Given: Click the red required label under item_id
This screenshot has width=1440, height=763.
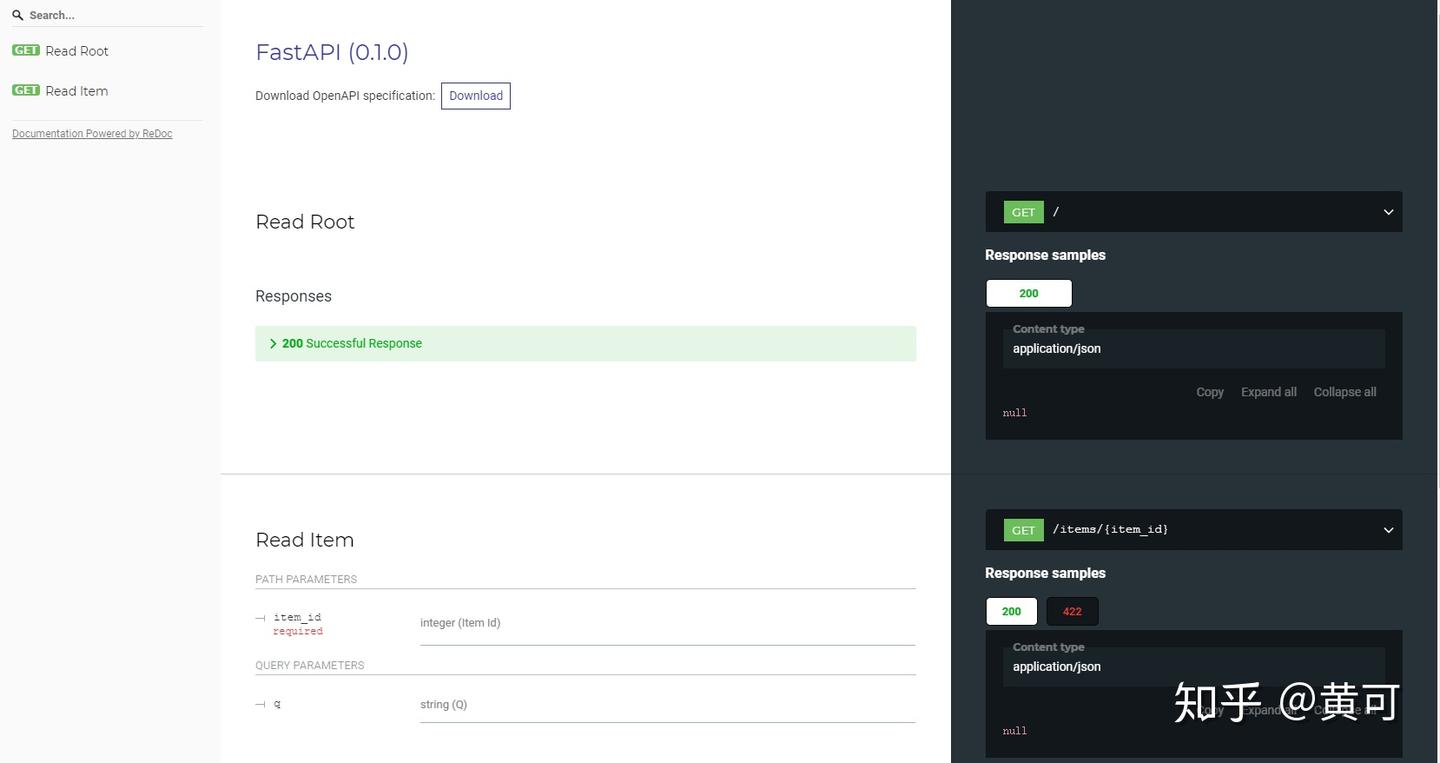Looking at the screenshot, I should click(298, 631).
